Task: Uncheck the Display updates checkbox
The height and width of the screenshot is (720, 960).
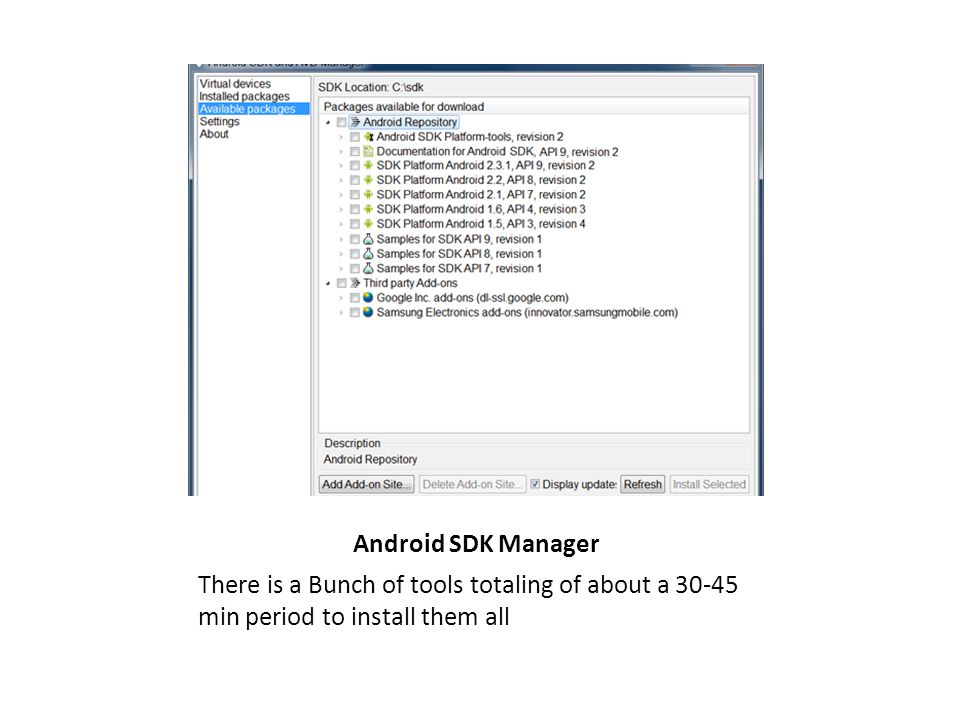Action: tap(535, 484)
